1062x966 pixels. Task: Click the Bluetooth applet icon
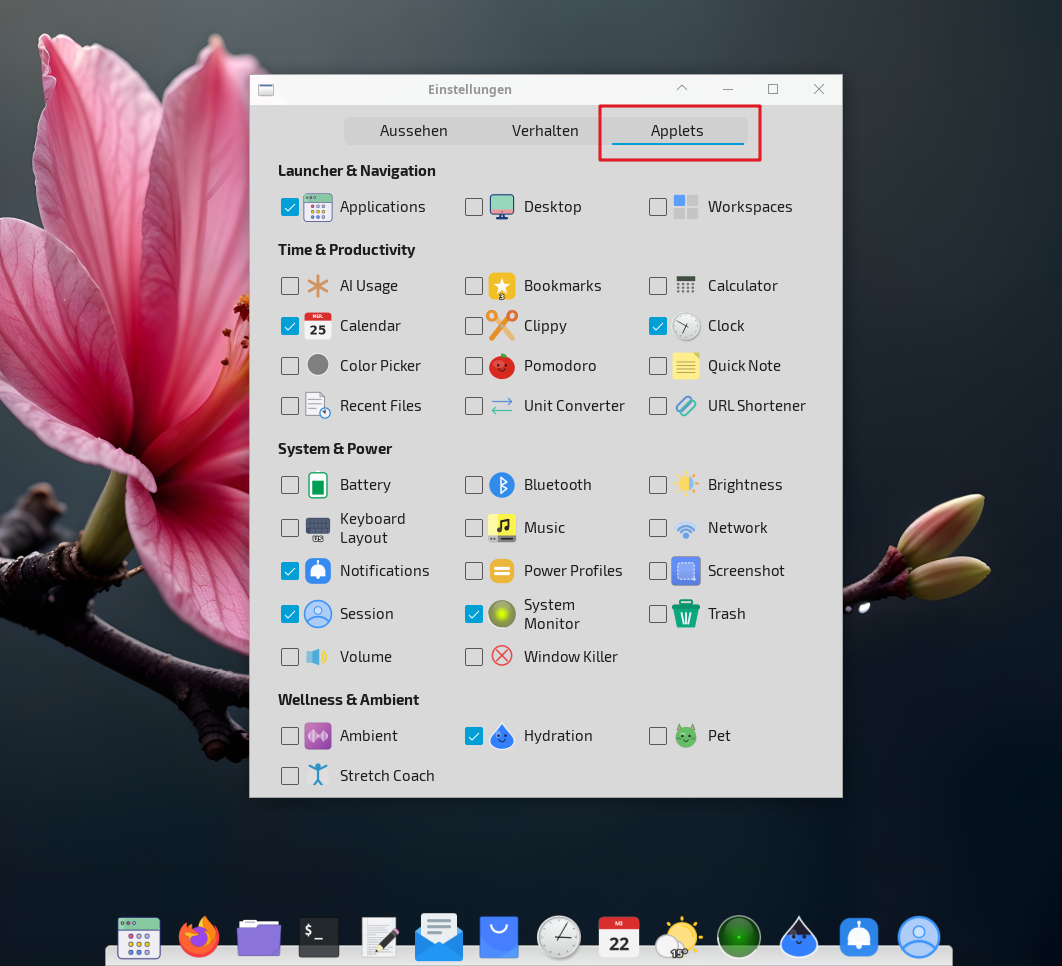click(x=502, y=485)
